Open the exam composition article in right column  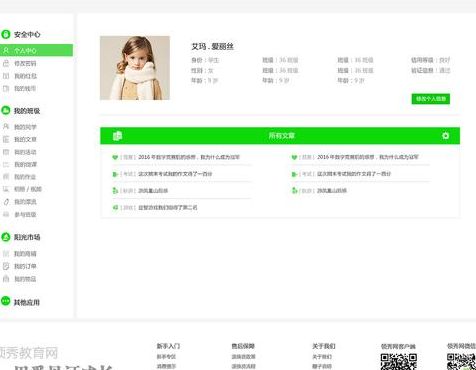354,174
